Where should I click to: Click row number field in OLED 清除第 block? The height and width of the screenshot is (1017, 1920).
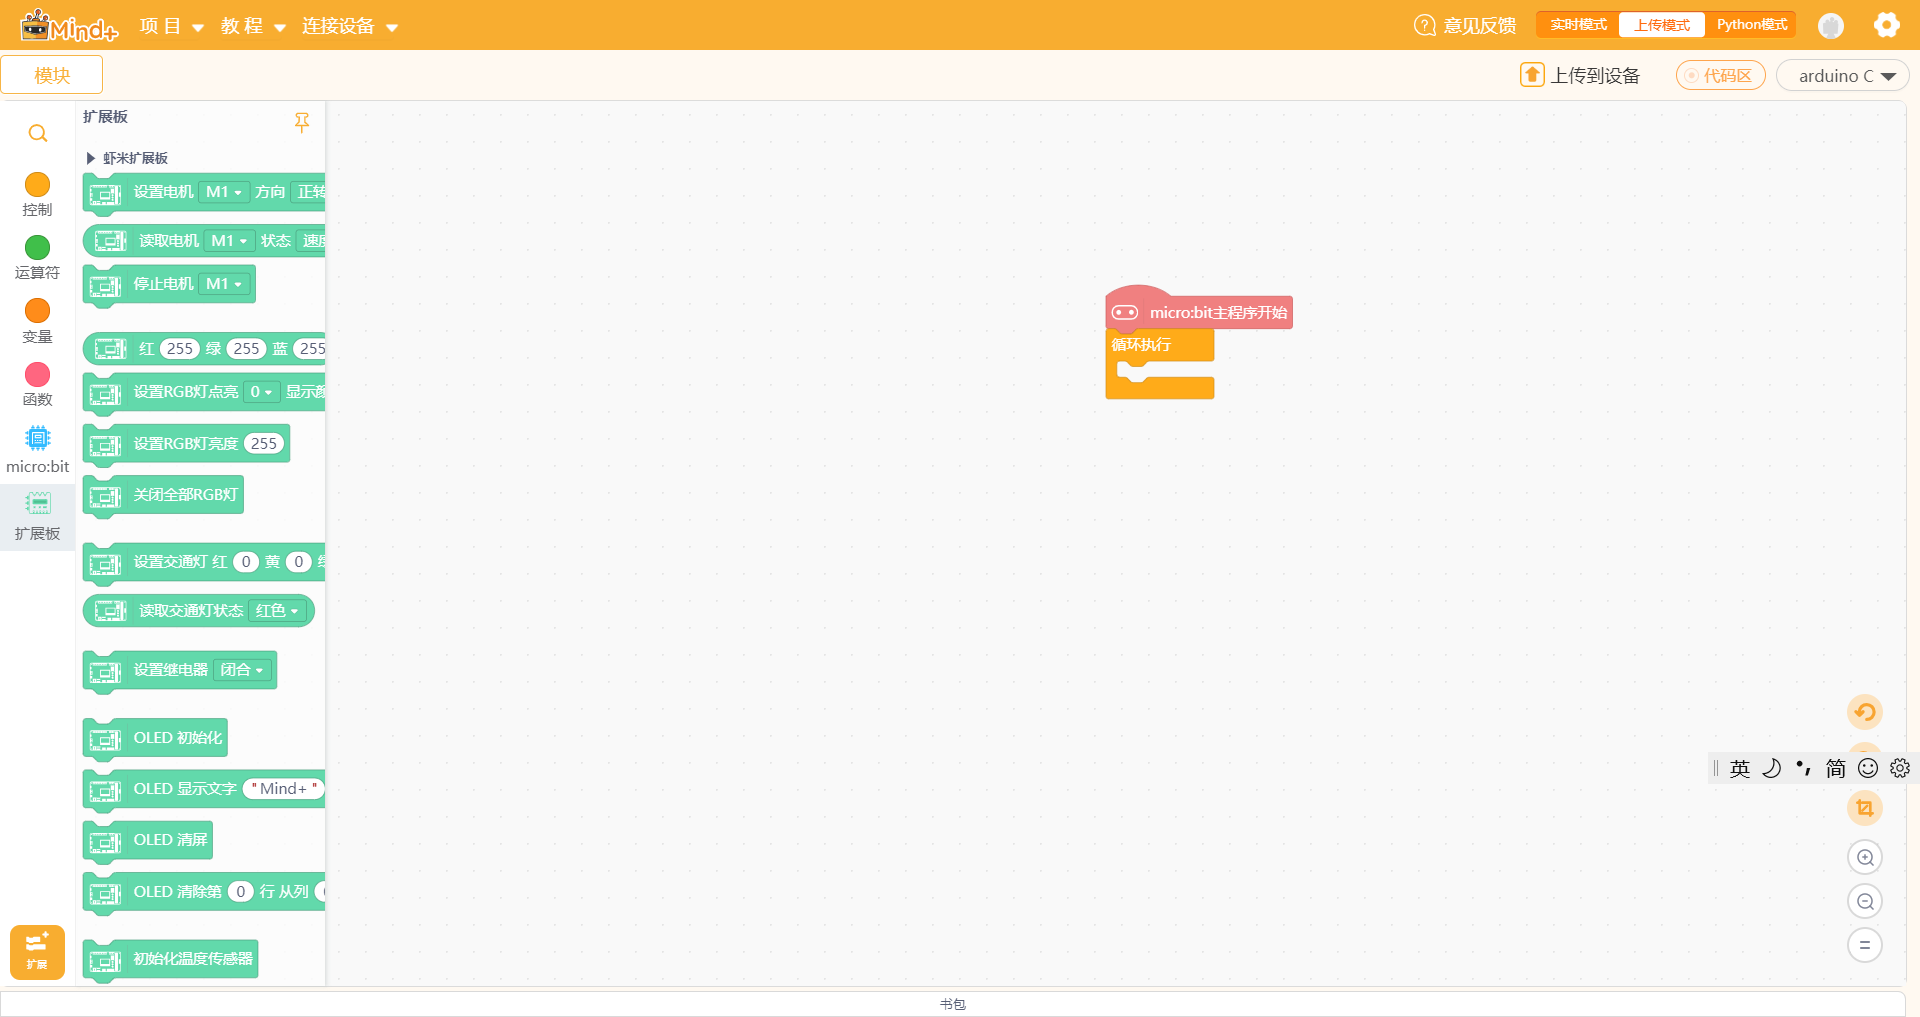tap(241, 892)
